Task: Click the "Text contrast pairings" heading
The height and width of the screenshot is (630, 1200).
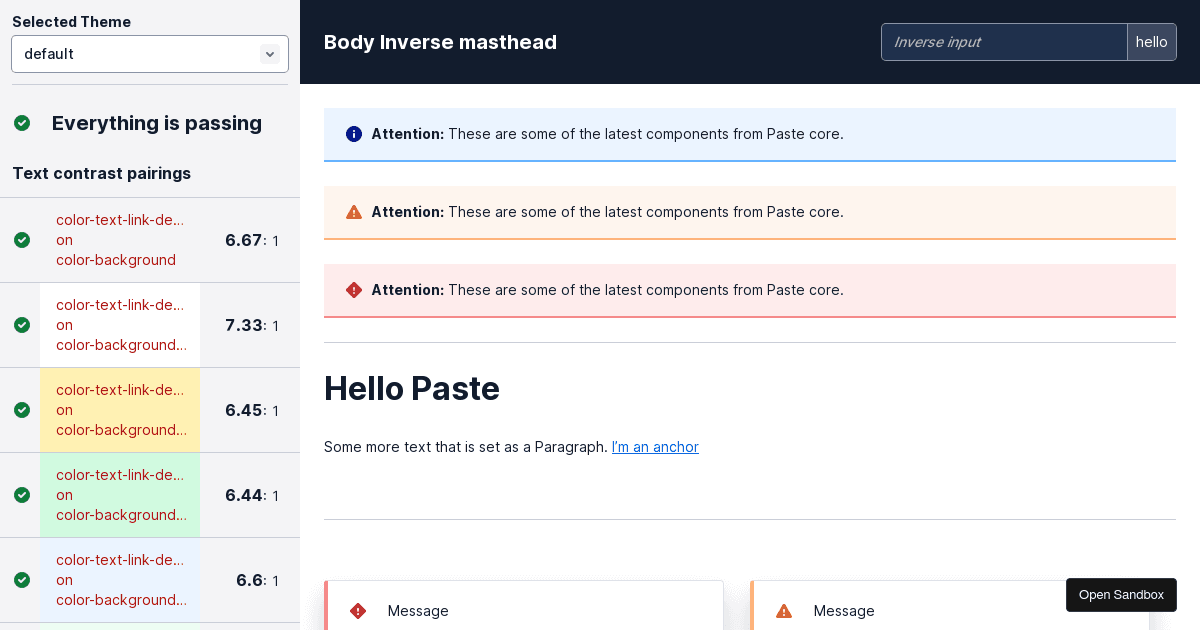Action: pyautogui.click(x=101, y=173)
